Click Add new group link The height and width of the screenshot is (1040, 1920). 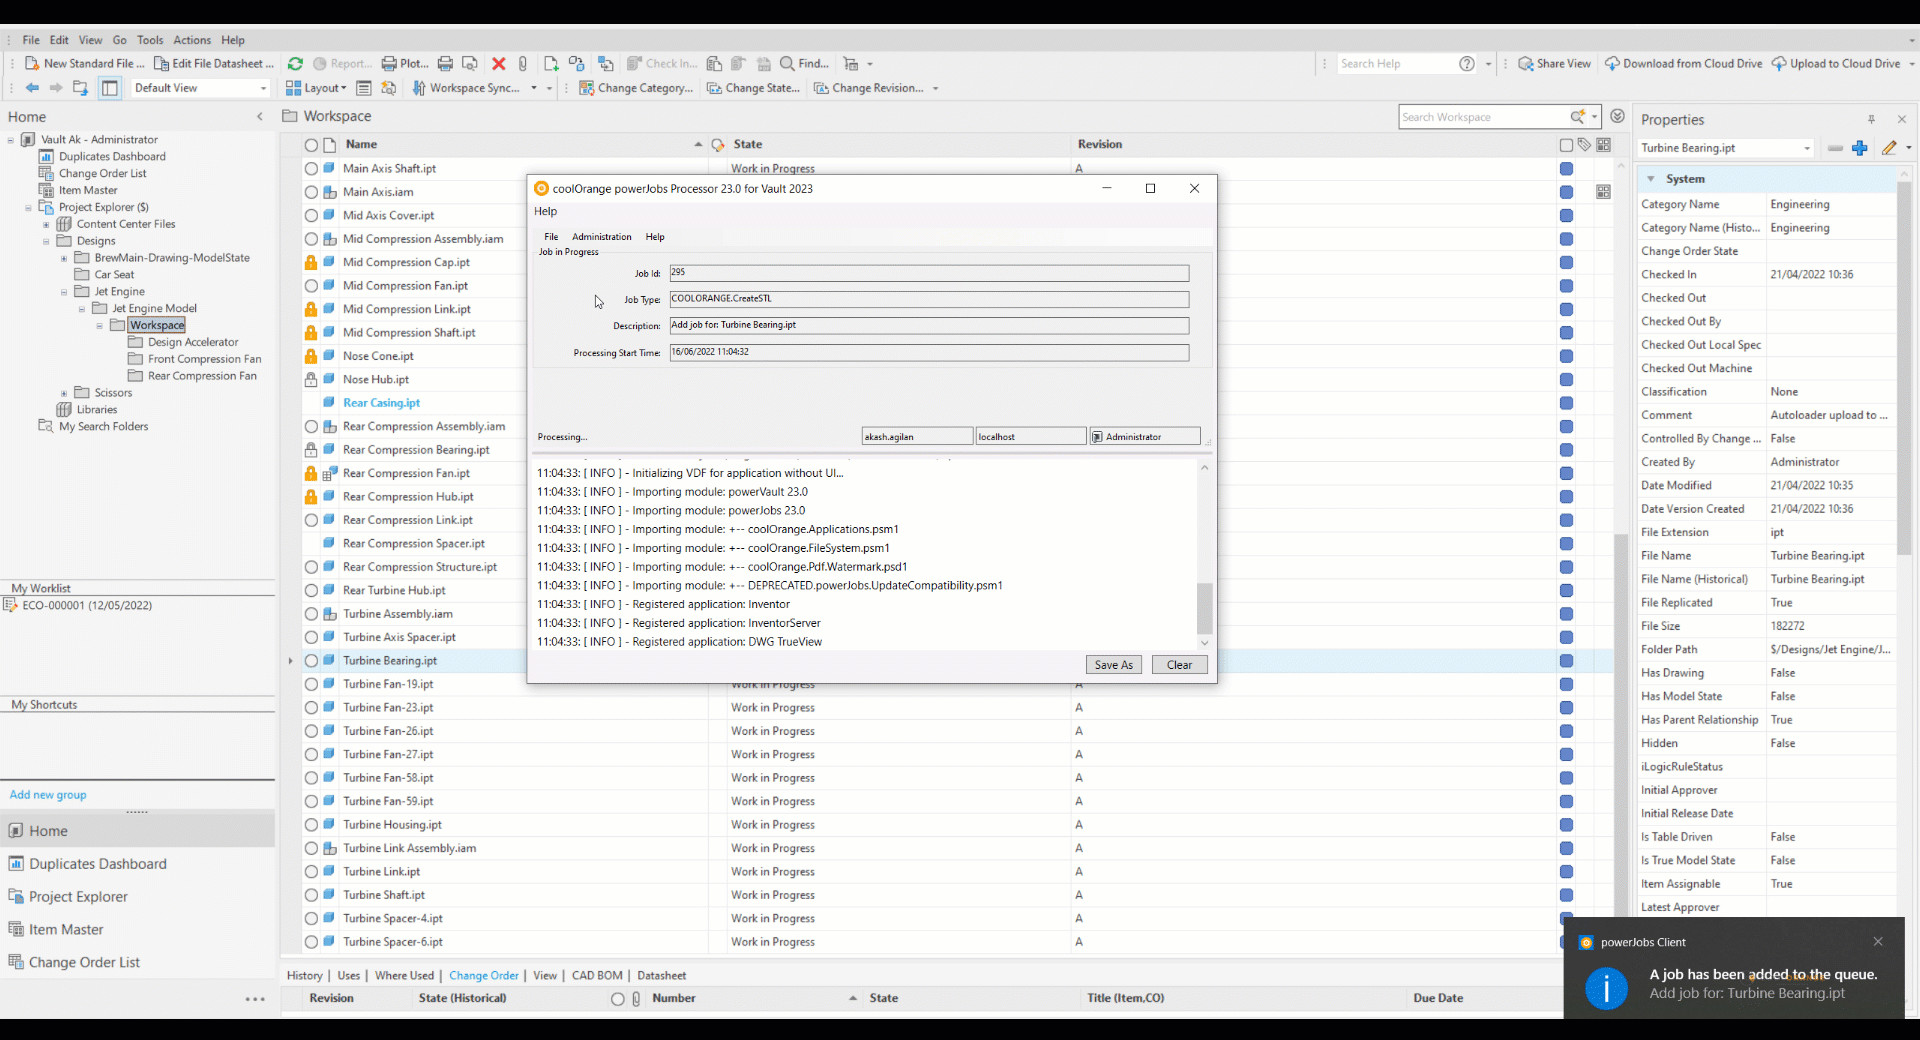[x=48, y=795]
